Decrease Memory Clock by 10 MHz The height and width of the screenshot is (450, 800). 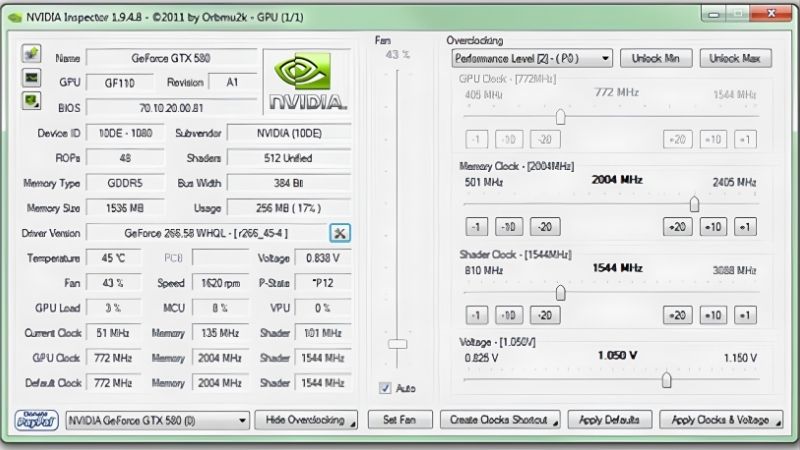point(509,227)
